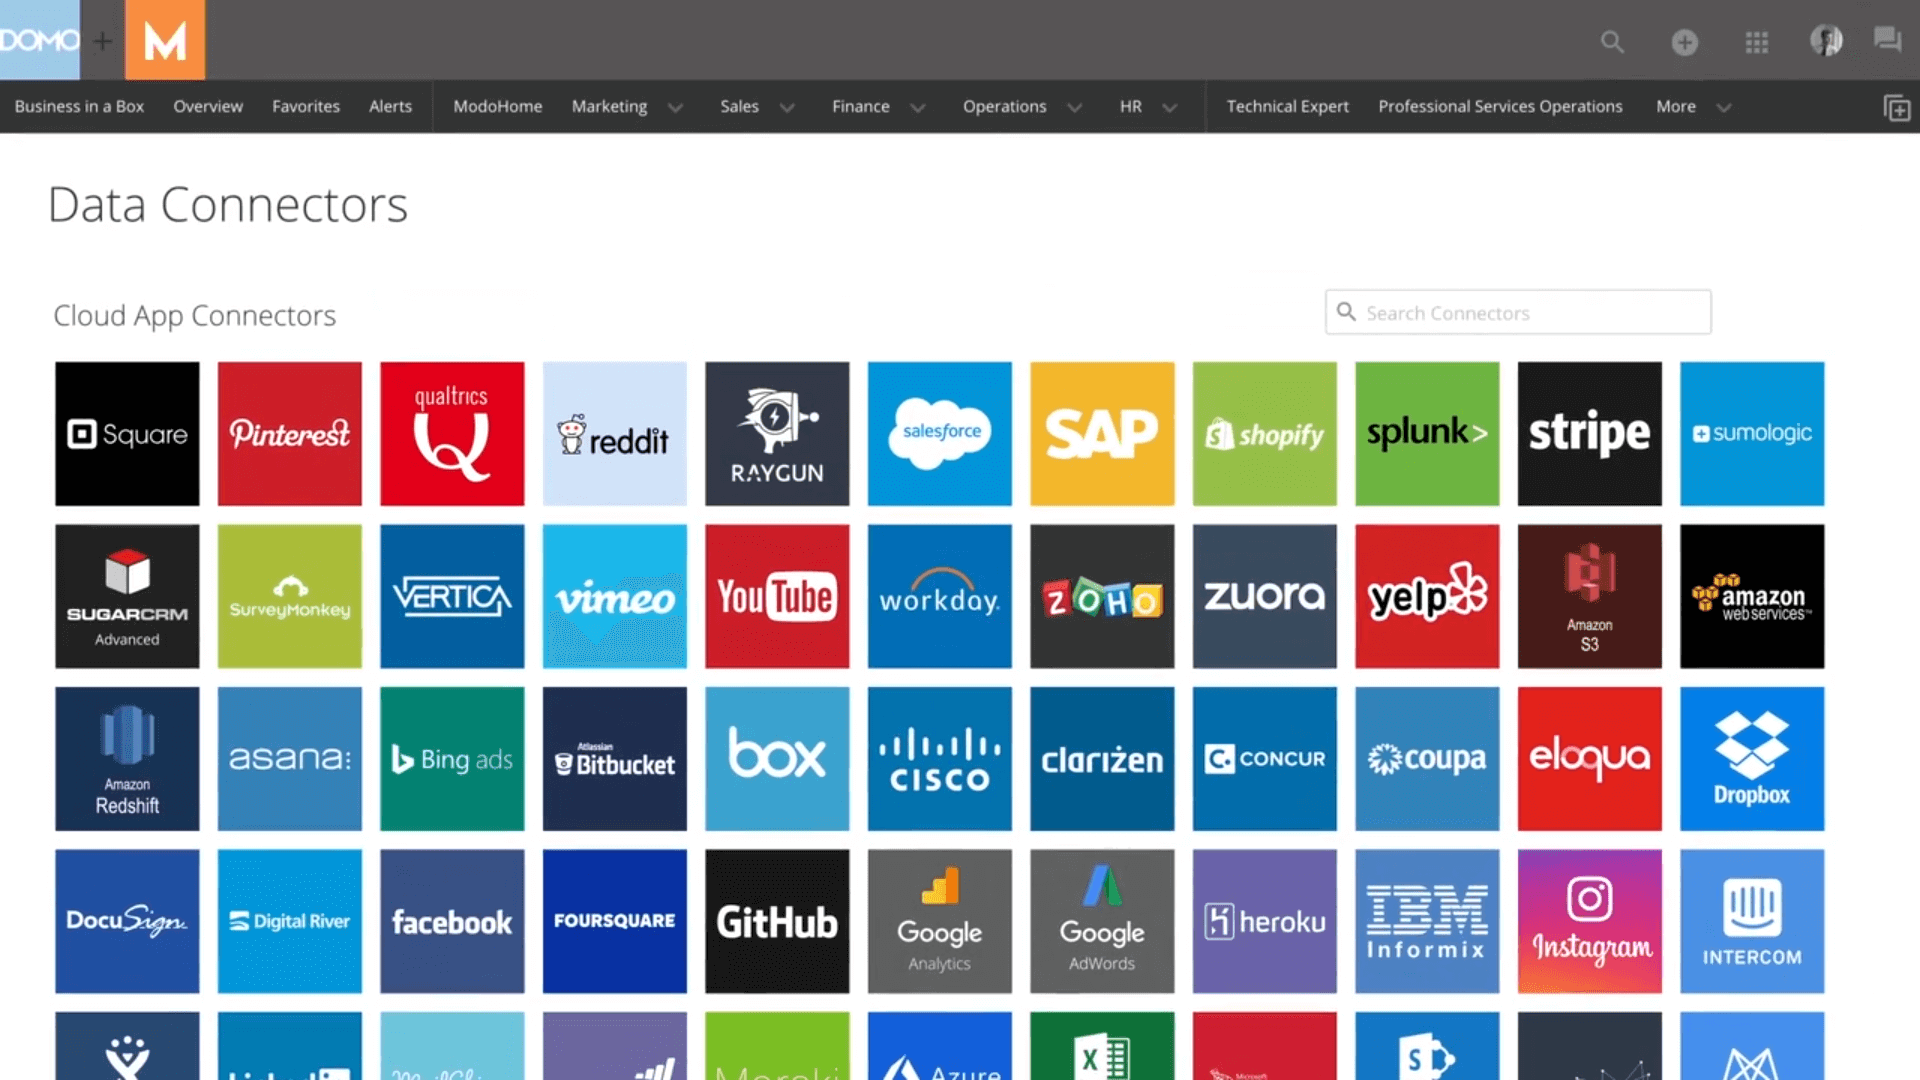
Task: Choose the Sumologic connector
Action: [1752, 434]
